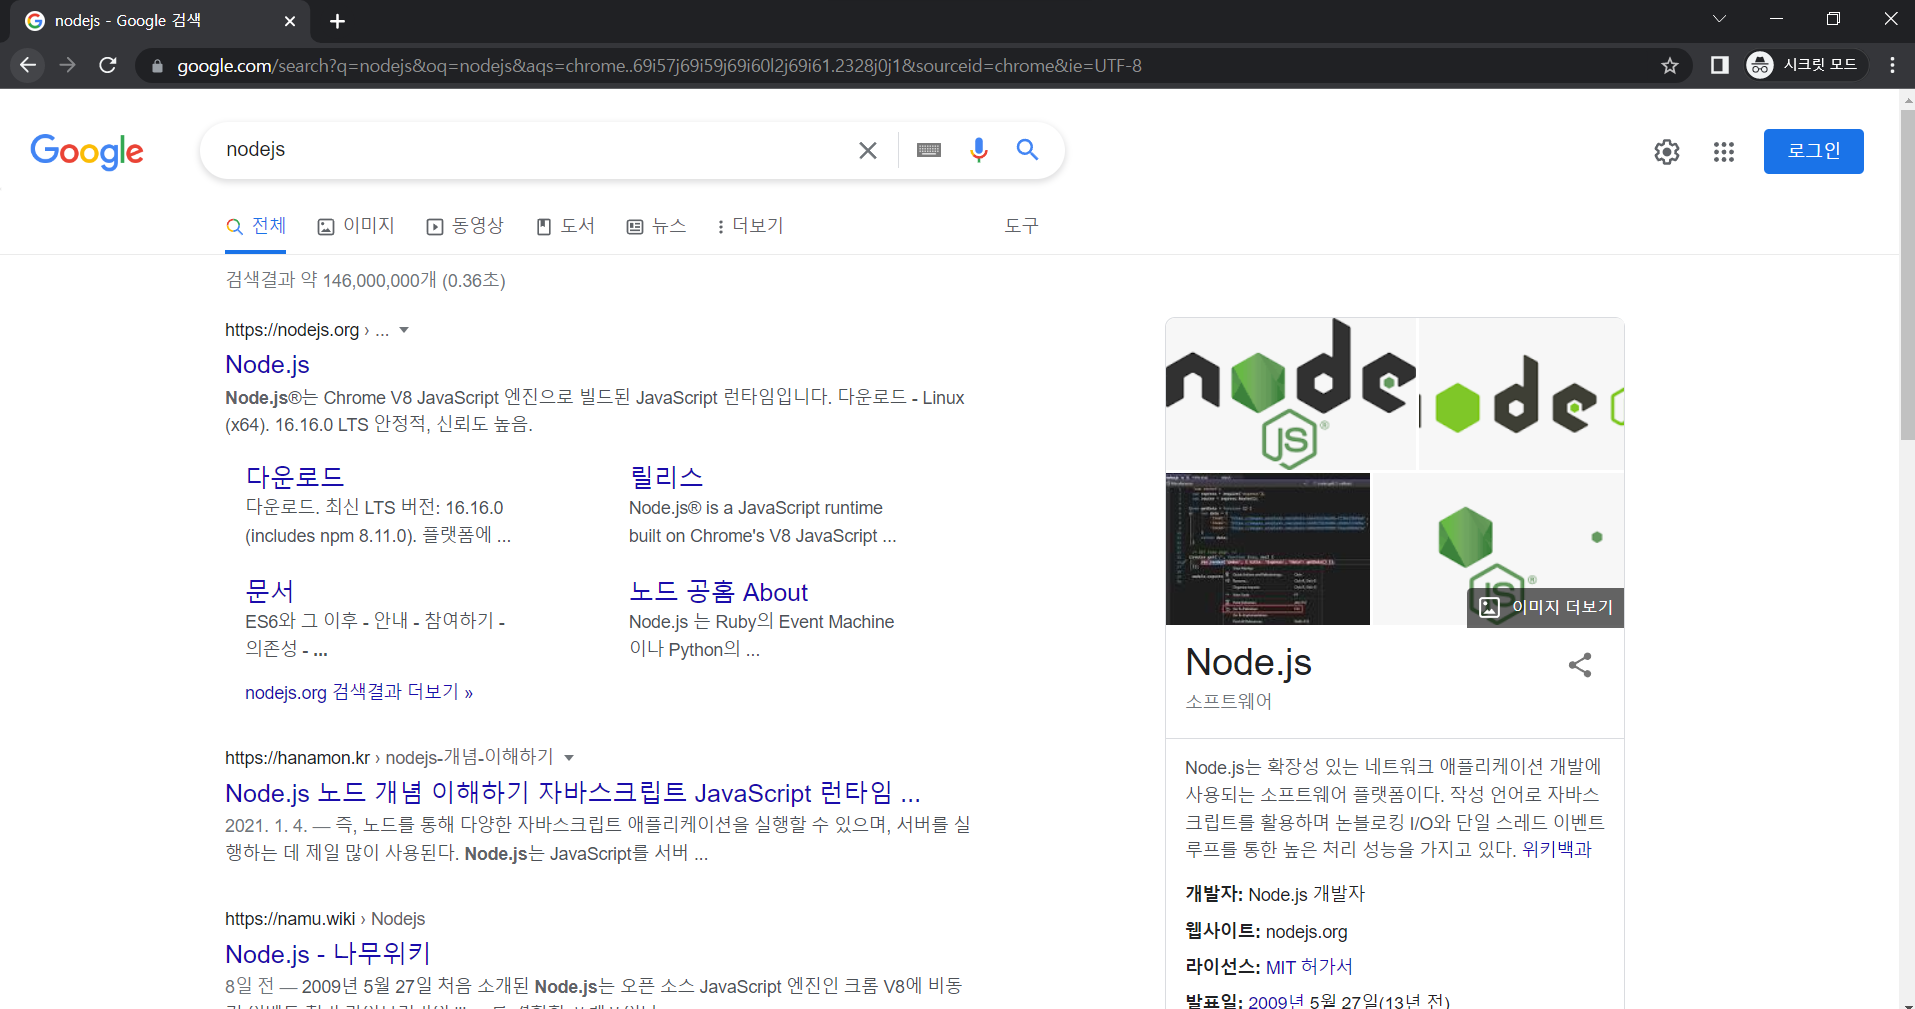Open the code editor screenshot thumbnail
The image size is (1915, 1009).
(1268, 549)
